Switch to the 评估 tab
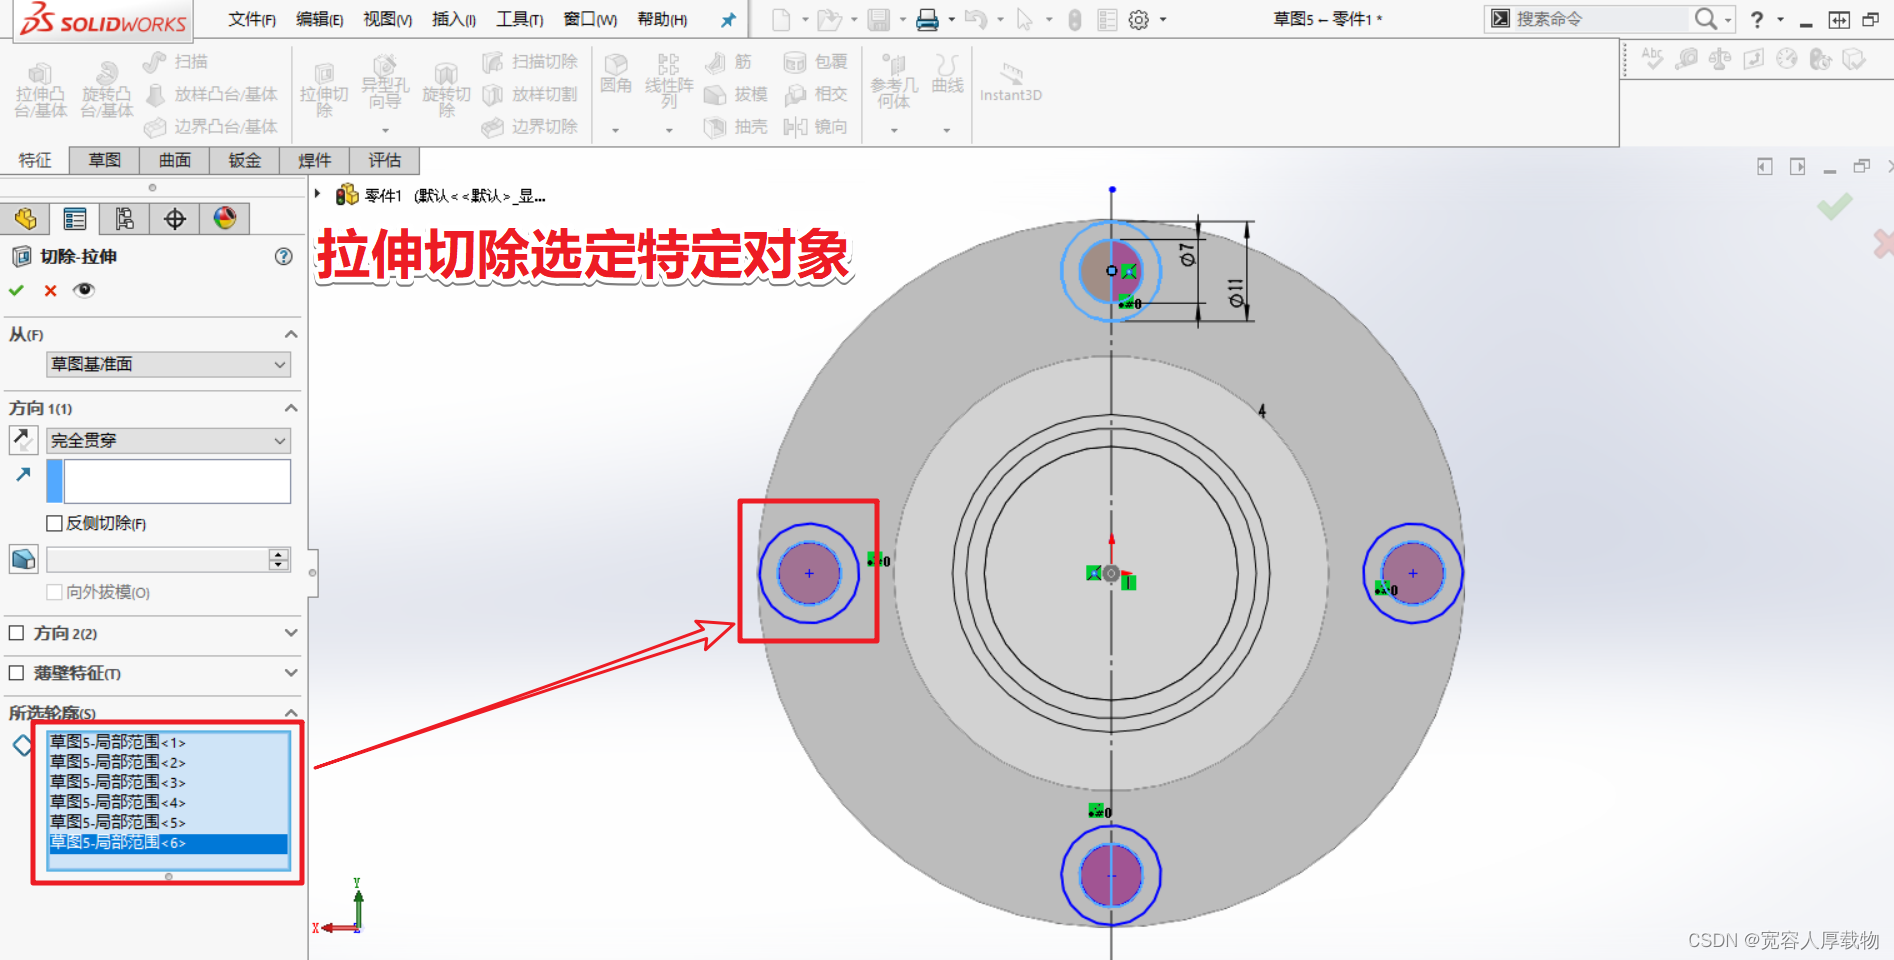Image resolution: width=1894 pixels, height=960 pixels. (385, 160)
